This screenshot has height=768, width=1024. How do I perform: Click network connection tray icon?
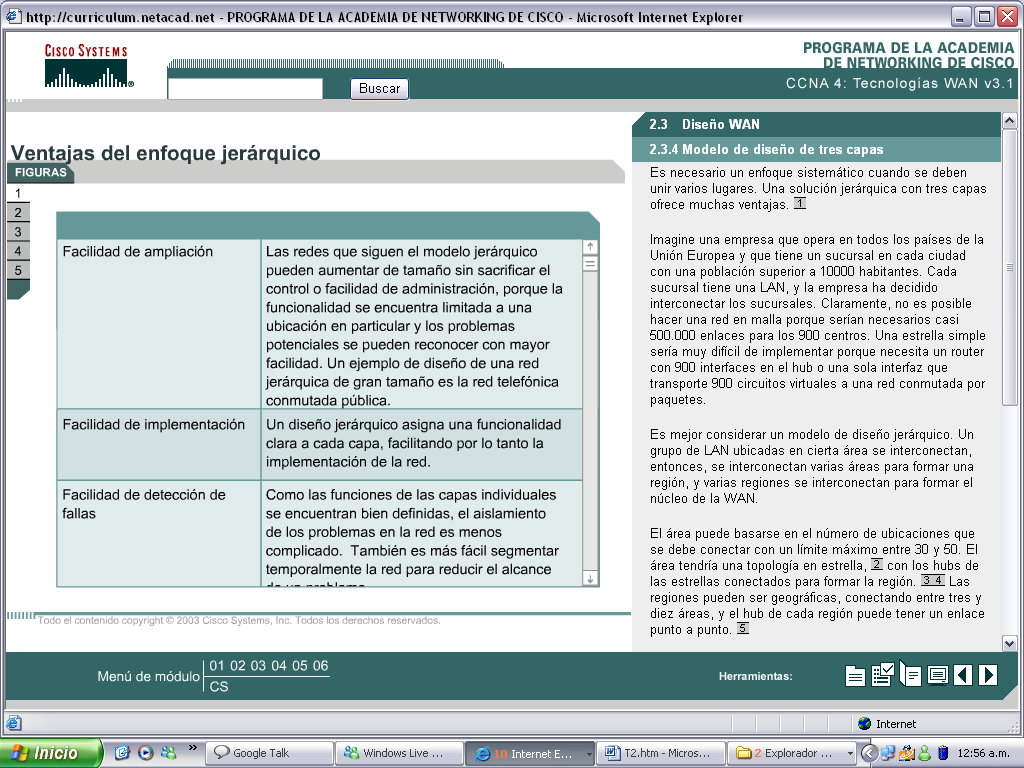[x=888, y=753]
